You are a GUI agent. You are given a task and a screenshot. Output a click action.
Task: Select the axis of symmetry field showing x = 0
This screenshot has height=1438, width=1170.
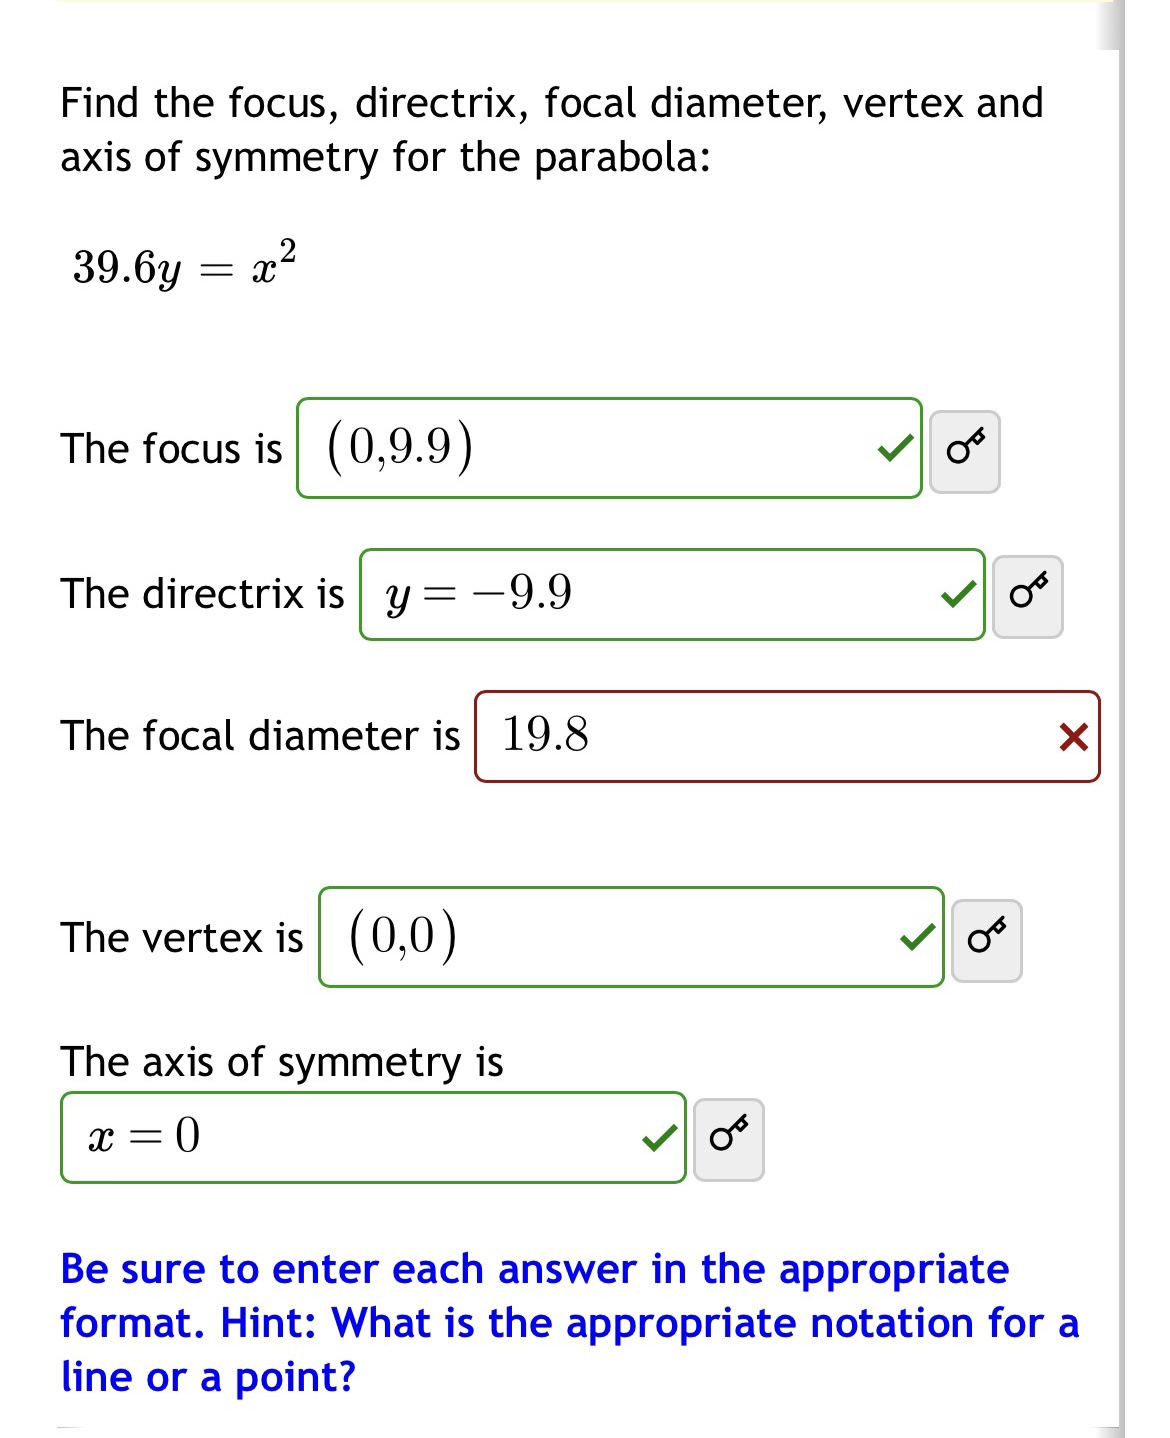pos(372,1135)
